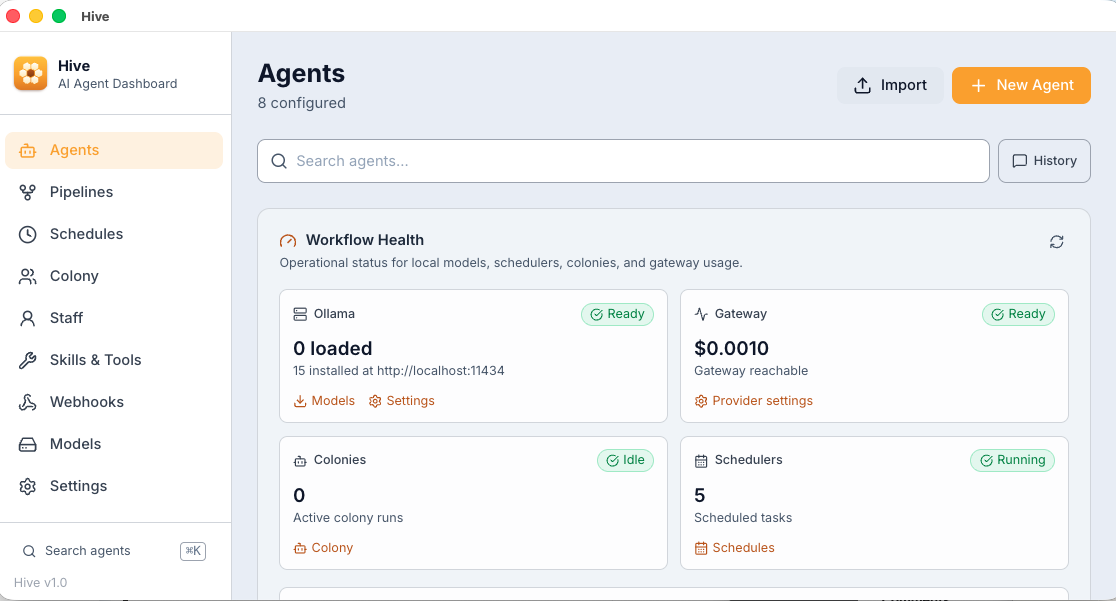Open Settings link in Ollama card
Viewport: 1116px width, 601px height.
coord(401,401)
